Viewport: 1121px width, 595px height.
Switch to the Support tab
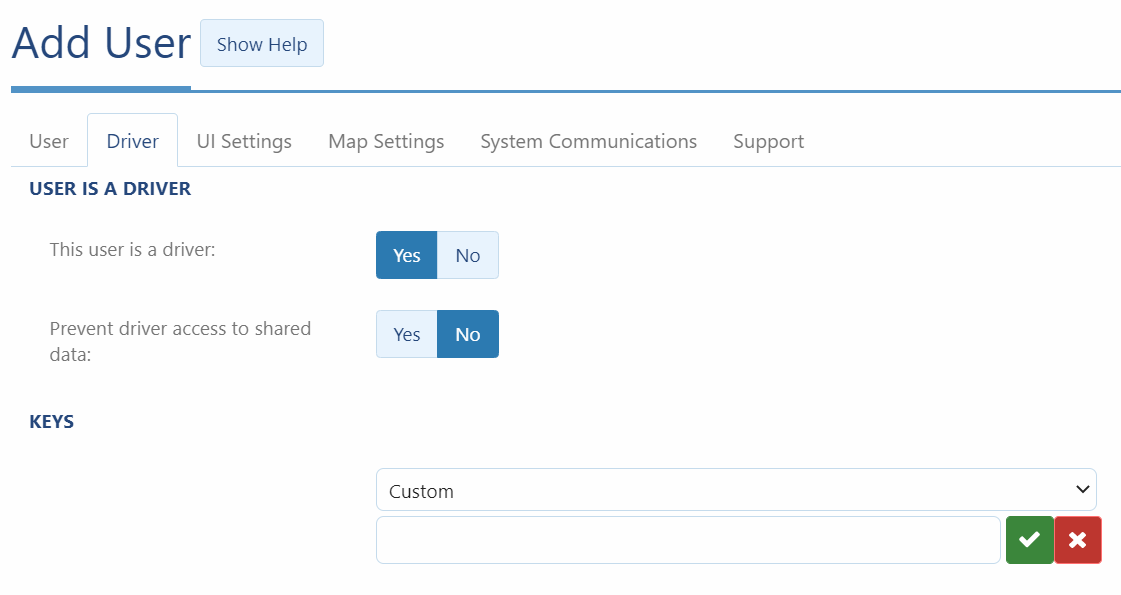(x=768, y=141)
